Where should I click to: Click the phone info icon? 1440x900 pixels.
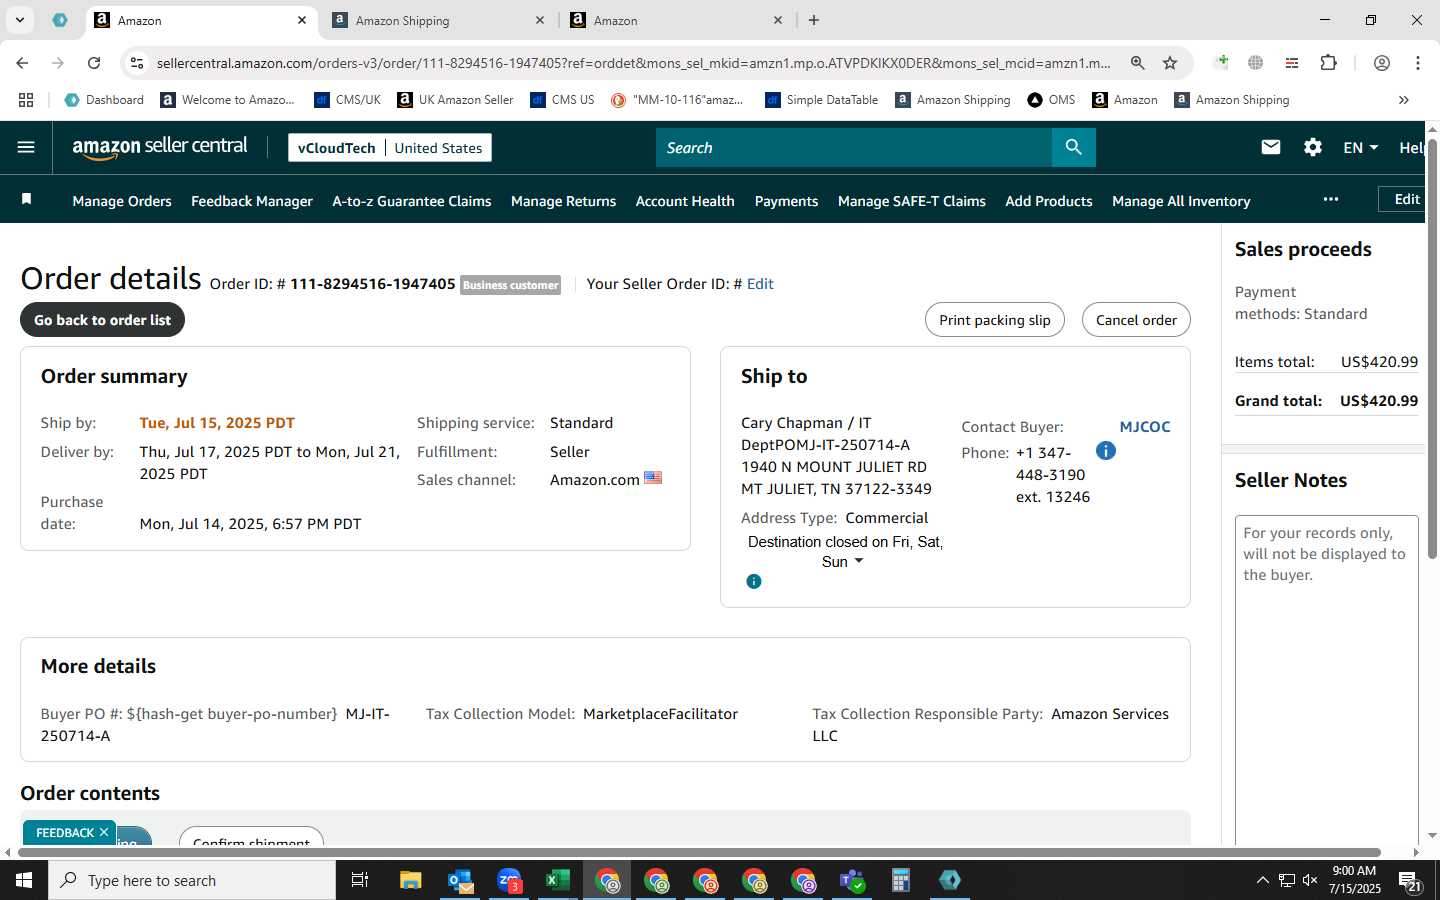[x=1105, y=451]
